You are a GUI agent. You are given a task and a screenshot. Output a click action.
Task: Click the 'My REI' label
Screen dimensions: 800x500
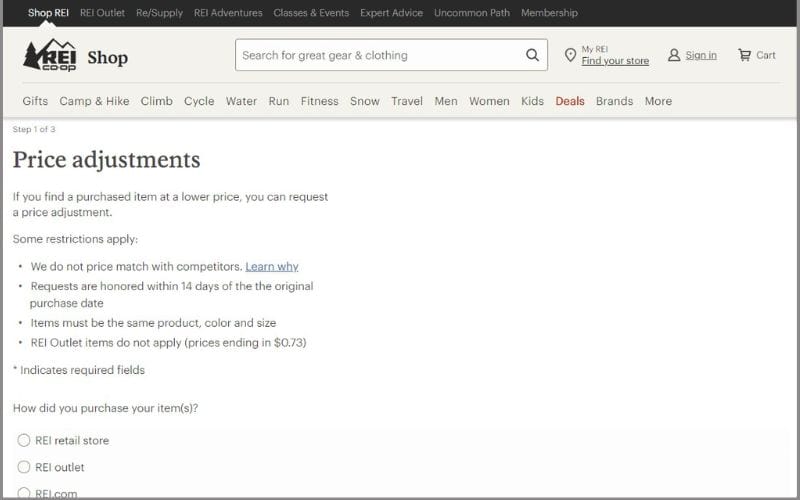595,49
